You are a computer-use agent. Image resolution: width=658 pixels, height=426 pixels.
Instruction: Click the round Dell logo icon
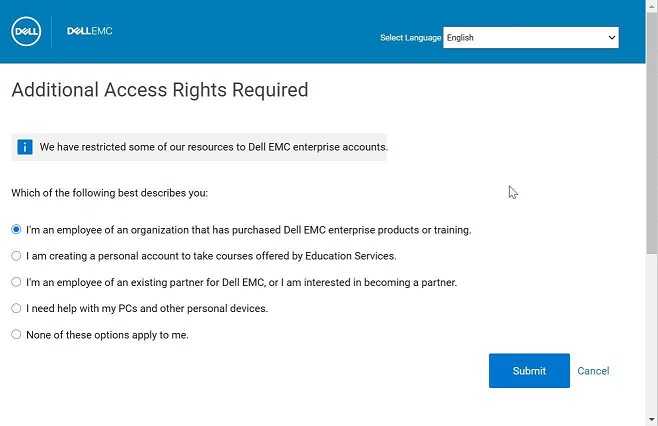26,31
